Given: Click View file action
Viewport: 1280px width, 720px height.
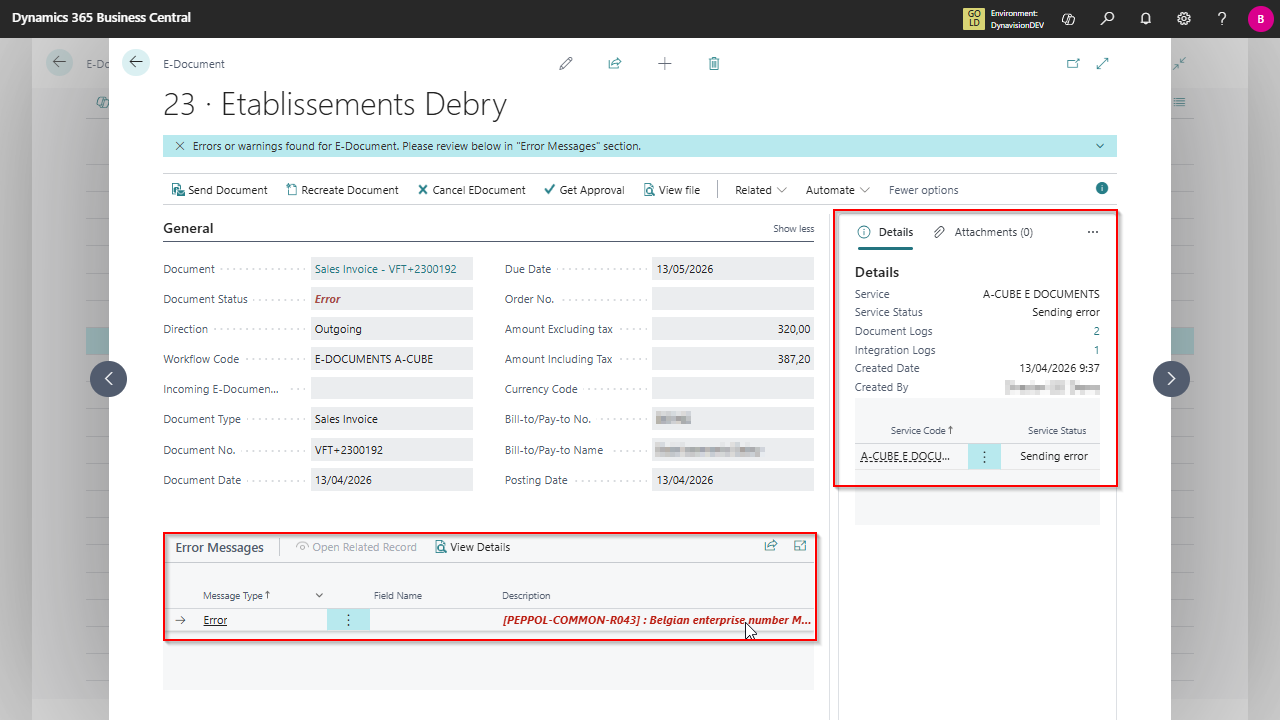Looking at the screenshot, I should click(x=671, y=190).
